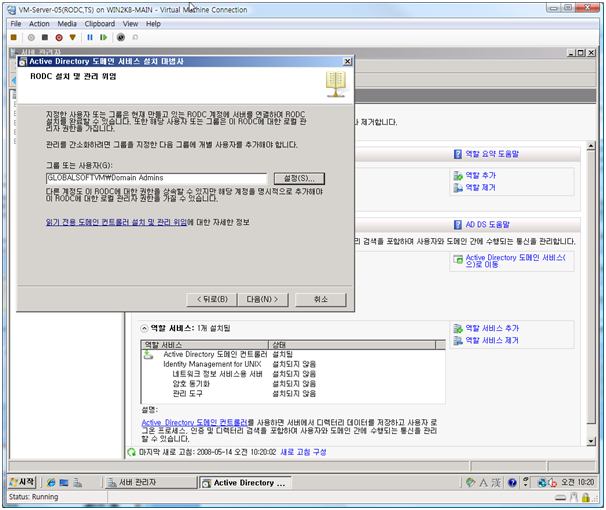Switch to 서버 관리자 taskbar button
This screenshot has height=510, width=606.
151,483
